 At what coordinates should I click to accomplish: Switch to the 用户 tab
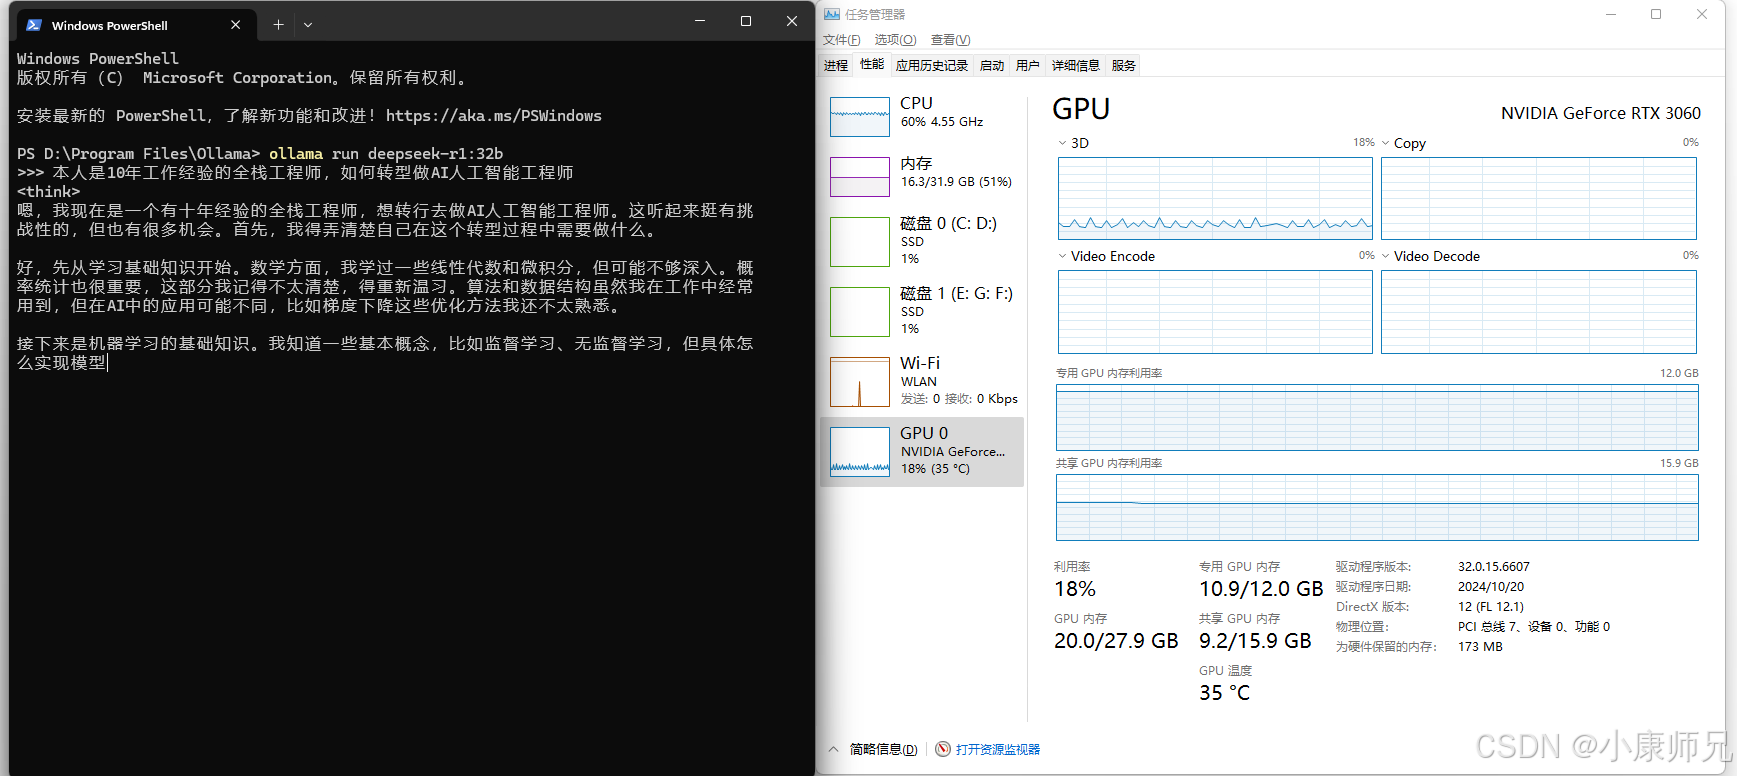[x=1027, y=65]
